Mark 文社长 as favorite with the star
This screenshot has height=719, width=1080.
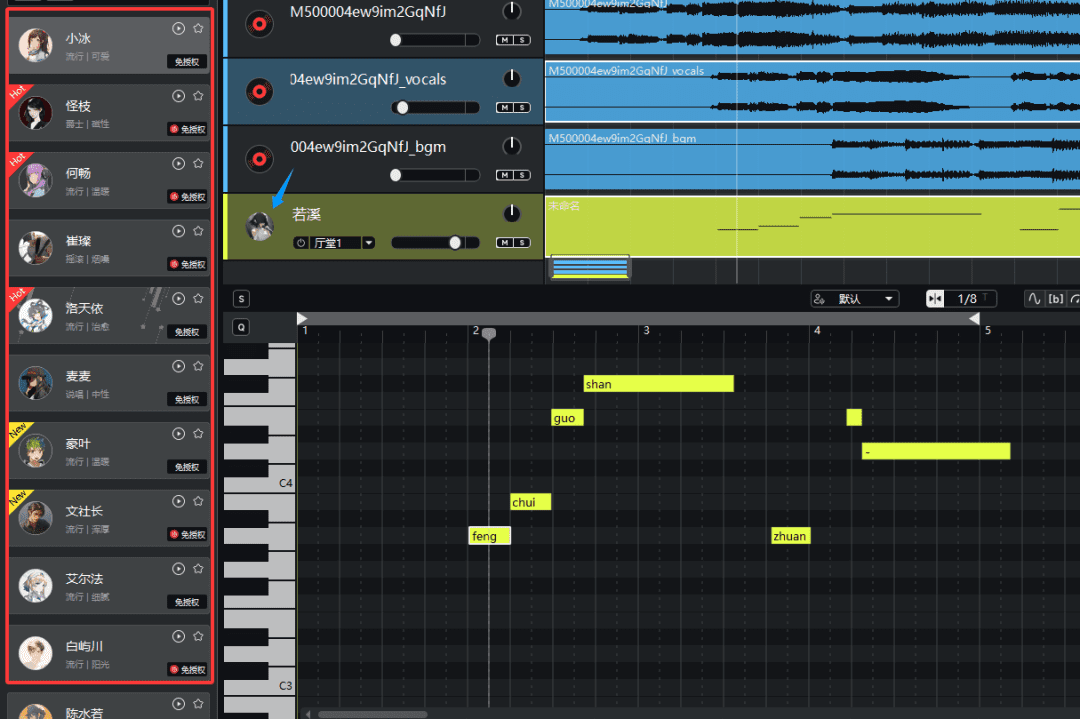tap(198, 501)
